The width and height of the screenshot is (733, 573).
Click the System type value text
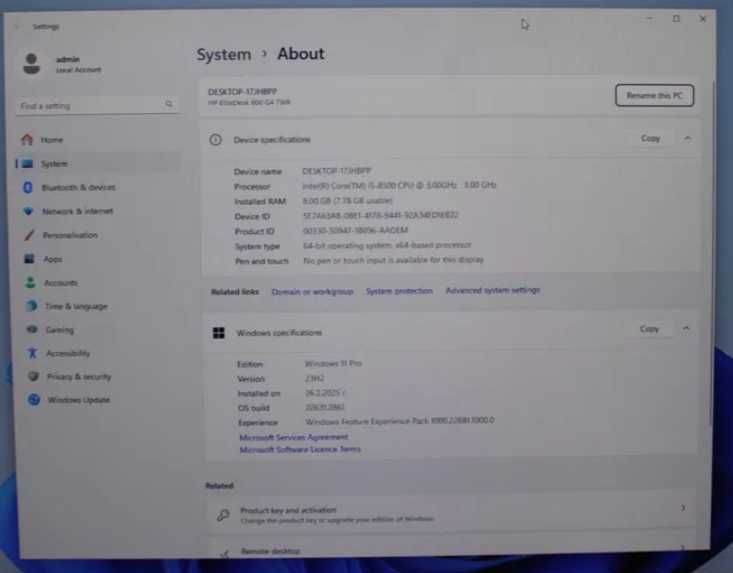pos(387,245)
